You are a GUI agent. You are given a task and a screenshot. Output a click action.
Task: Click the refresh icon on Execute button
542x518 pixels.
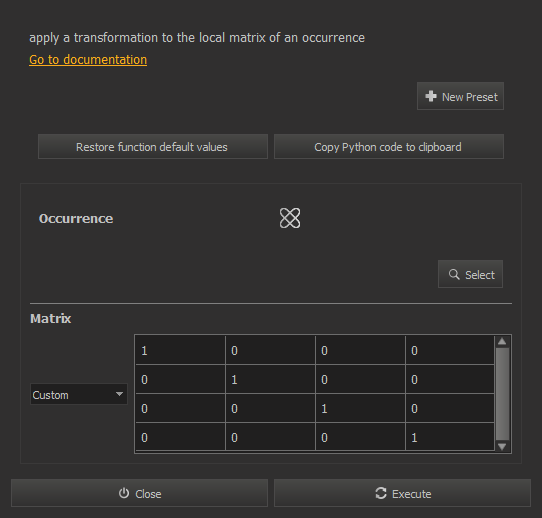pyautogui.click(x=381, y=493)
